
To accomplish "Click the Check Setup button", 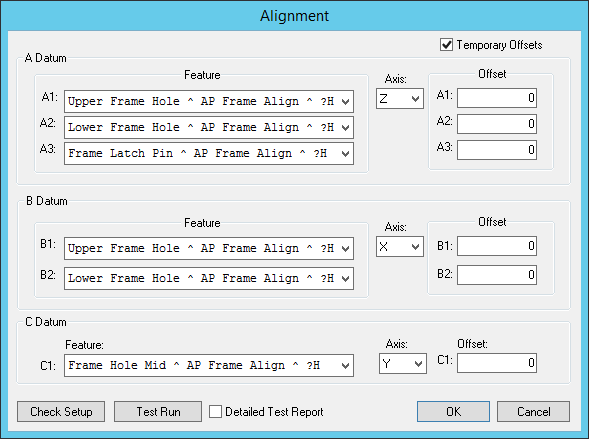I will click(x=61, y=412).
